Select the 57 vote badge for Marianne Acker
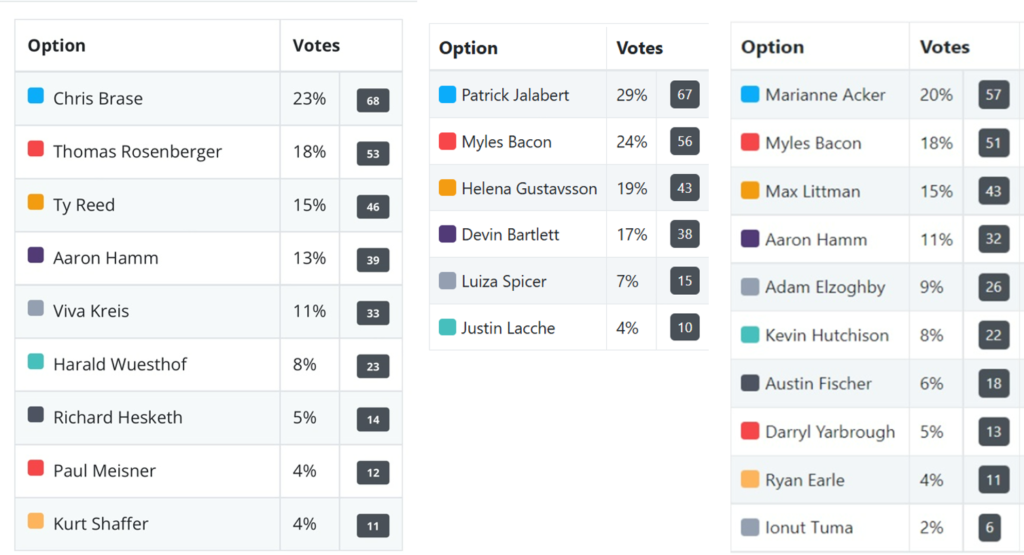The image size is (1024, 555). (x=993, y=95)
